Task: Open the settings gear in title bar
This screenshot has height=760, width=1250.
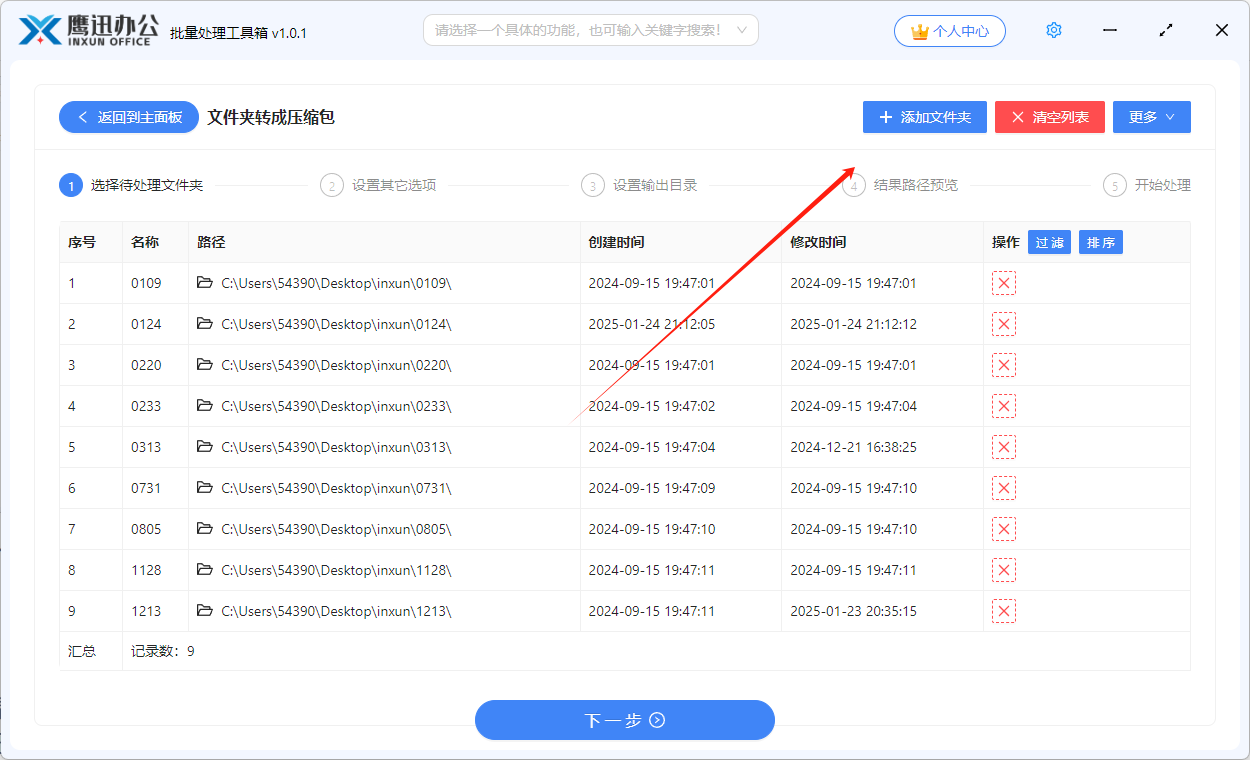Action: 1054,30
